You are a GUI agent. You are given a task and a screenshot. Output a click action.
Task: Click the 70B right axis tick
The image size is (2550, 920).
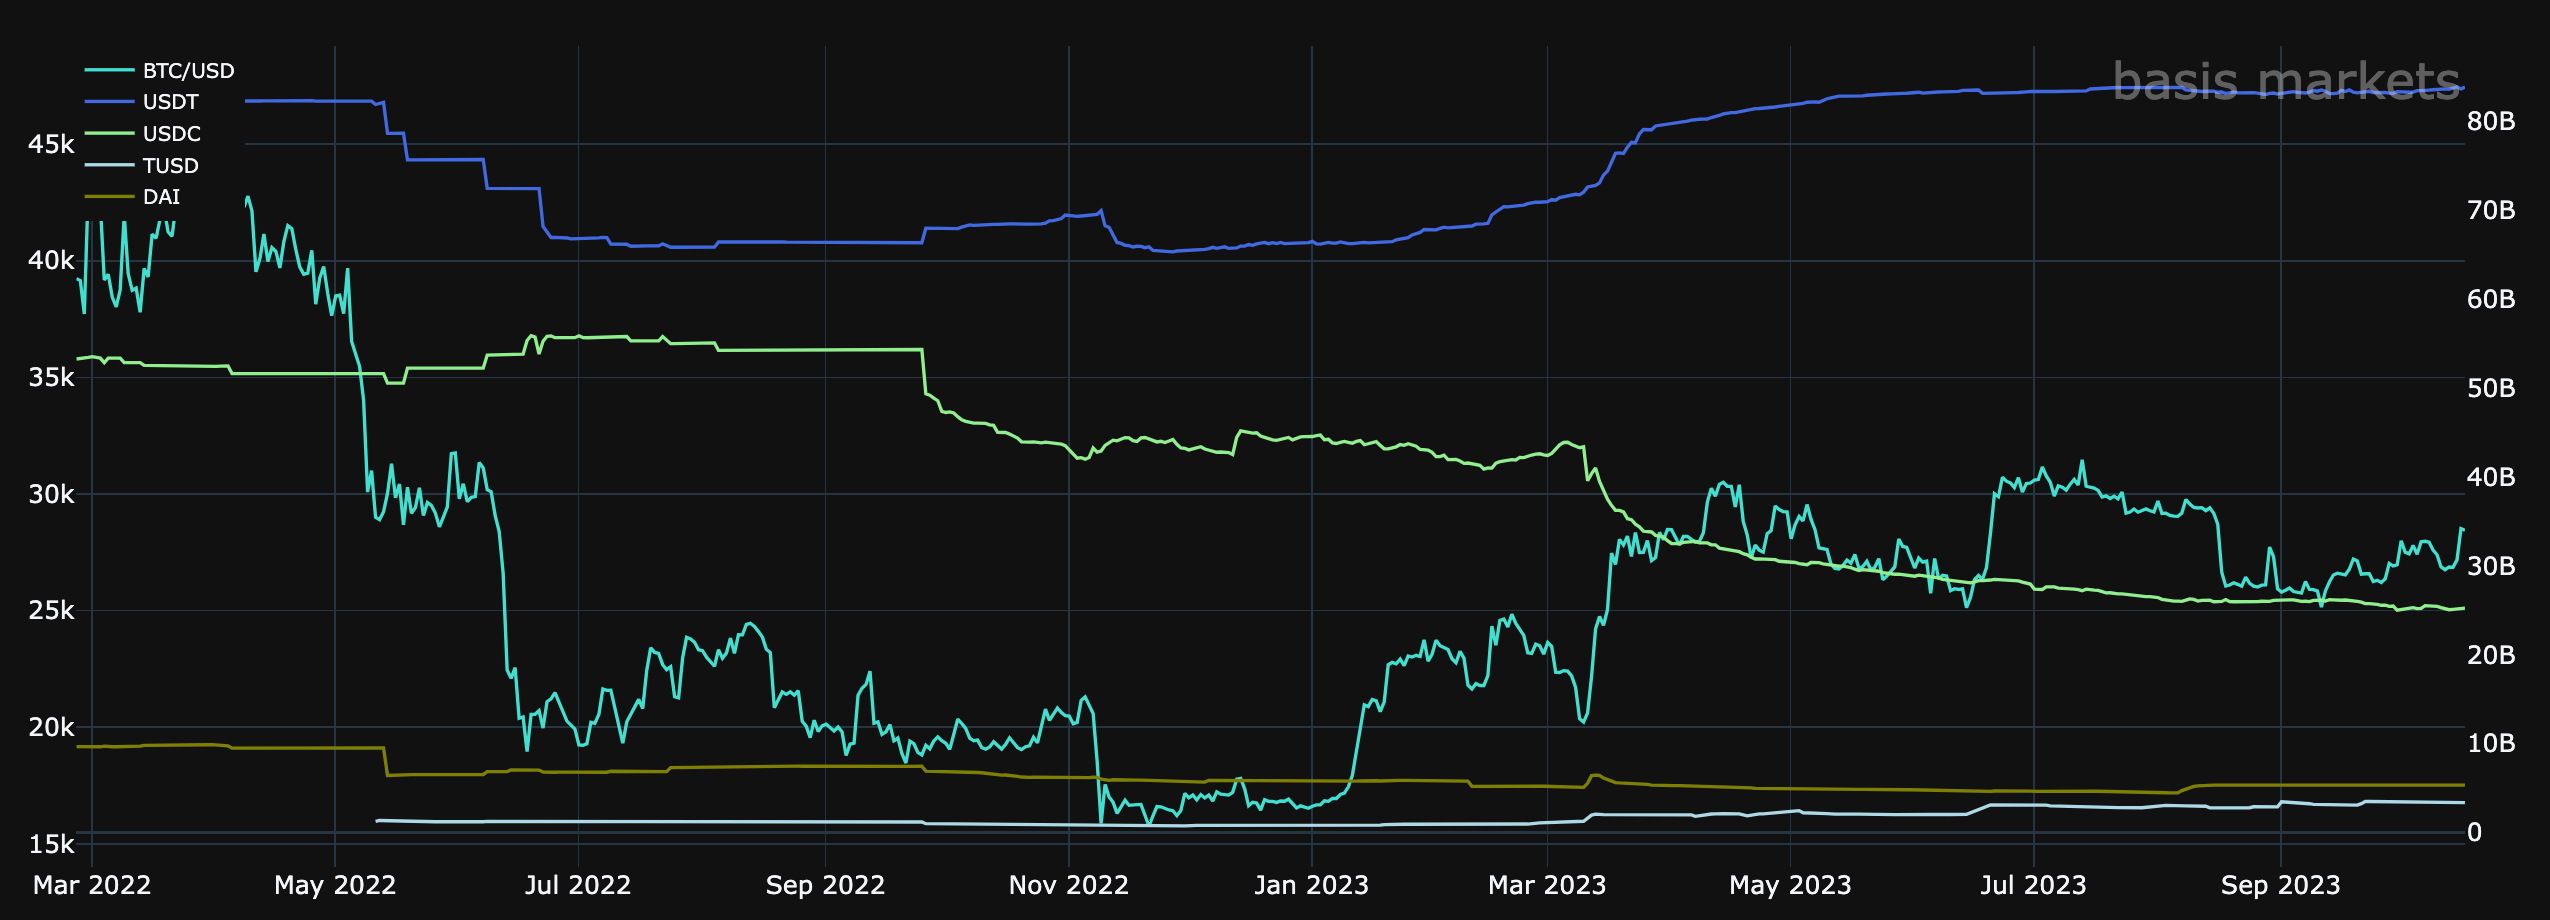click(2491, 210)
